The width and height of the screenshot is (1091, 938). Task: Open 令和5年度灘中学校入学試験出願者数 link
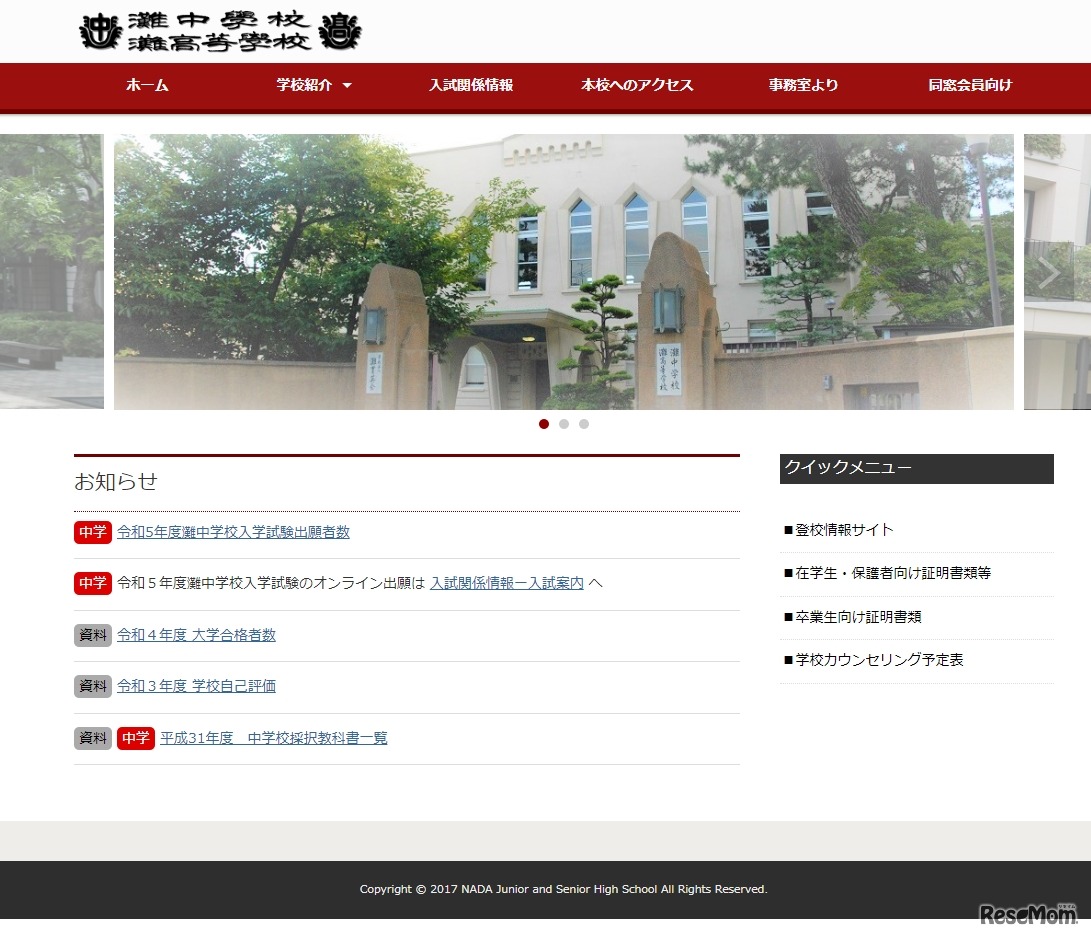pos(233,532)
